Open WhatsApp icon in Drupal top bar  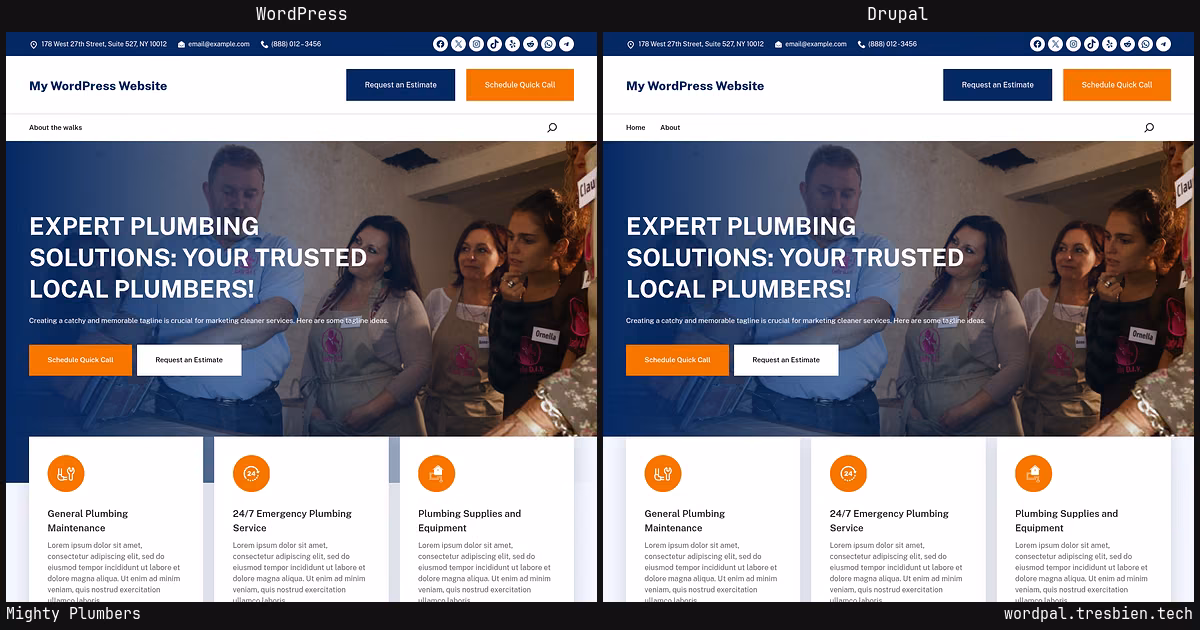click(1145, 44)
